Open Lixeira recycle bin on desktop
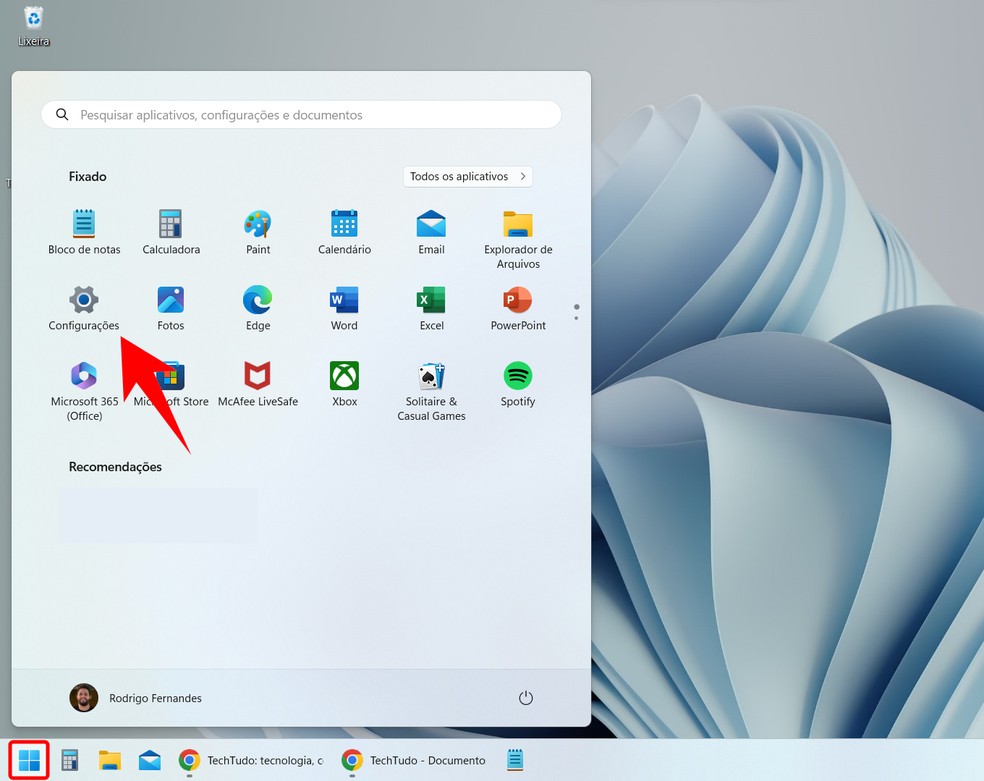Screen dimensions: 984x781 tap(33, 26)
